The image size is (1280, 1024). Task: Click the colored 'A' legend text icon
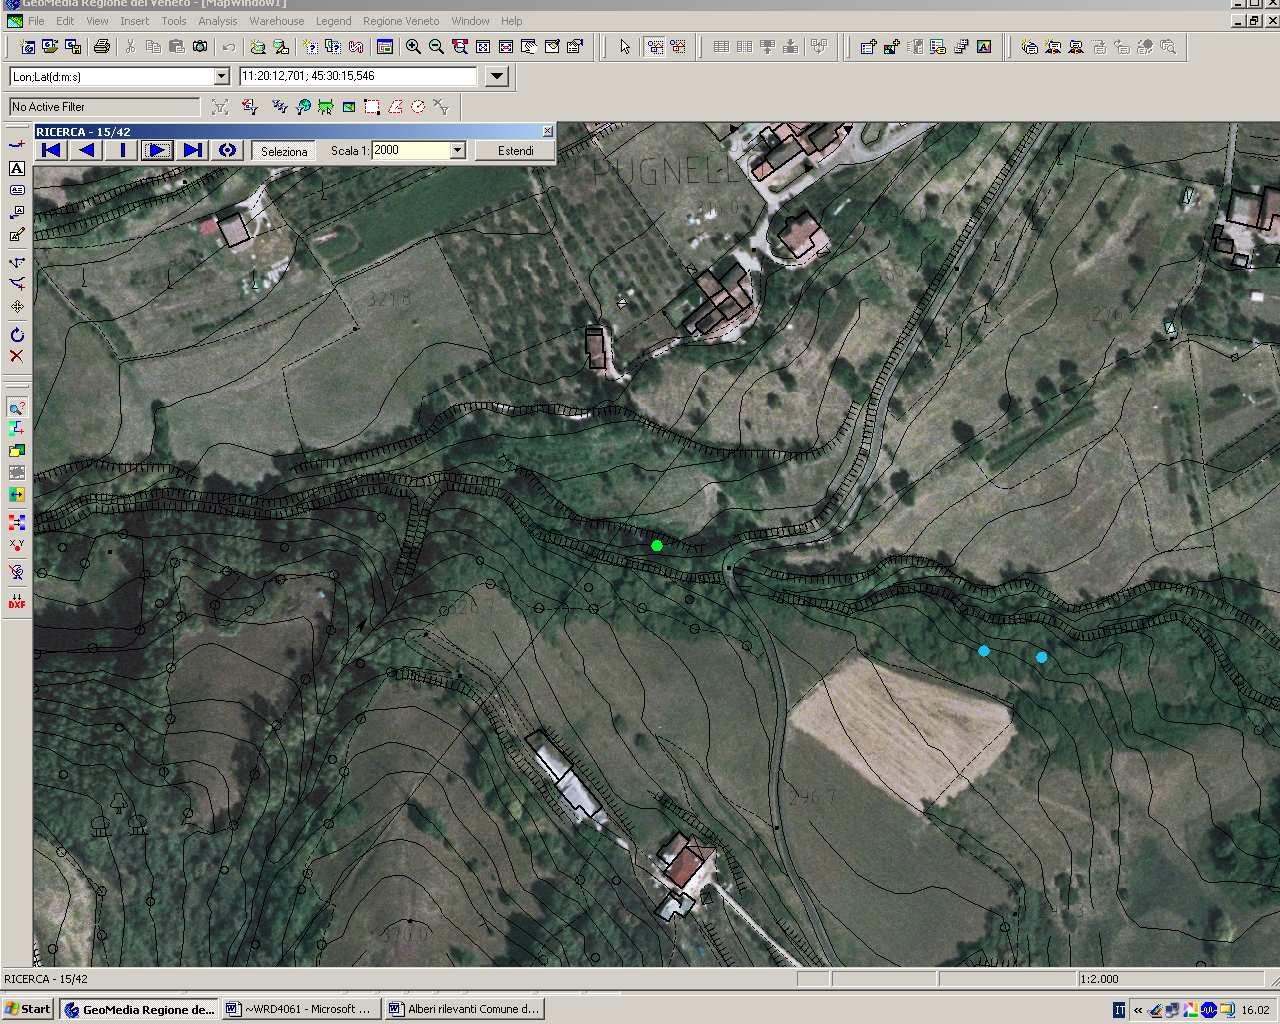pos(984,46)
